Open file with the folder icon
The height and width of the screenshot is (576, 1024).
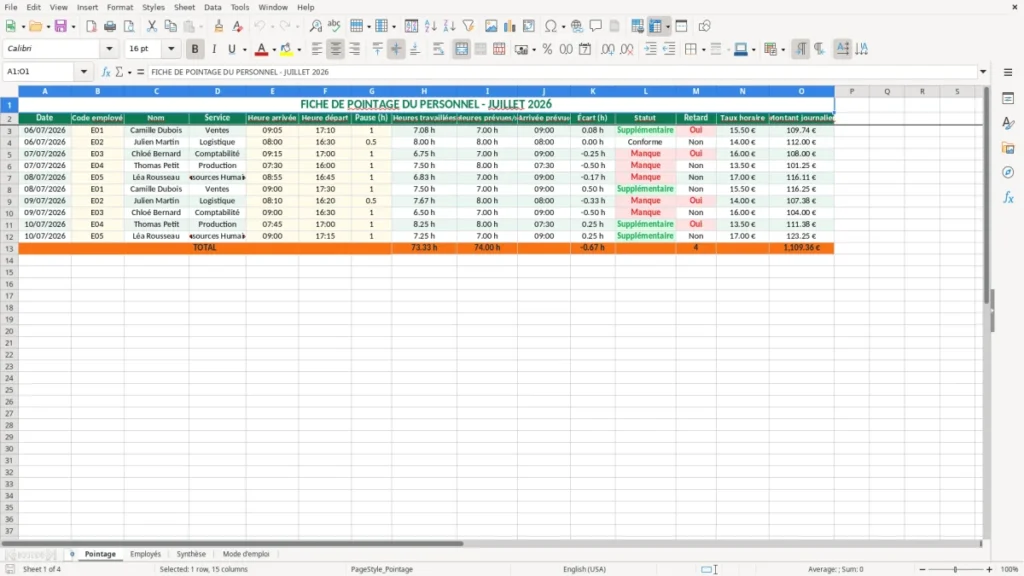(x=35, y=26)
